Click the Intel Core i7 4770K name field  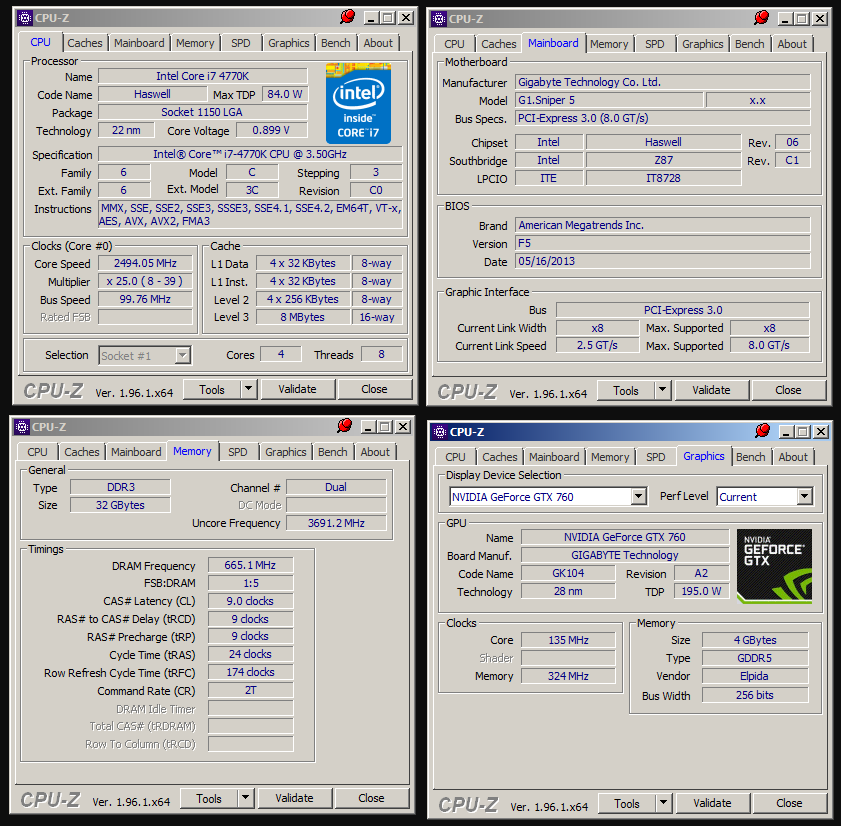point(203,76)
